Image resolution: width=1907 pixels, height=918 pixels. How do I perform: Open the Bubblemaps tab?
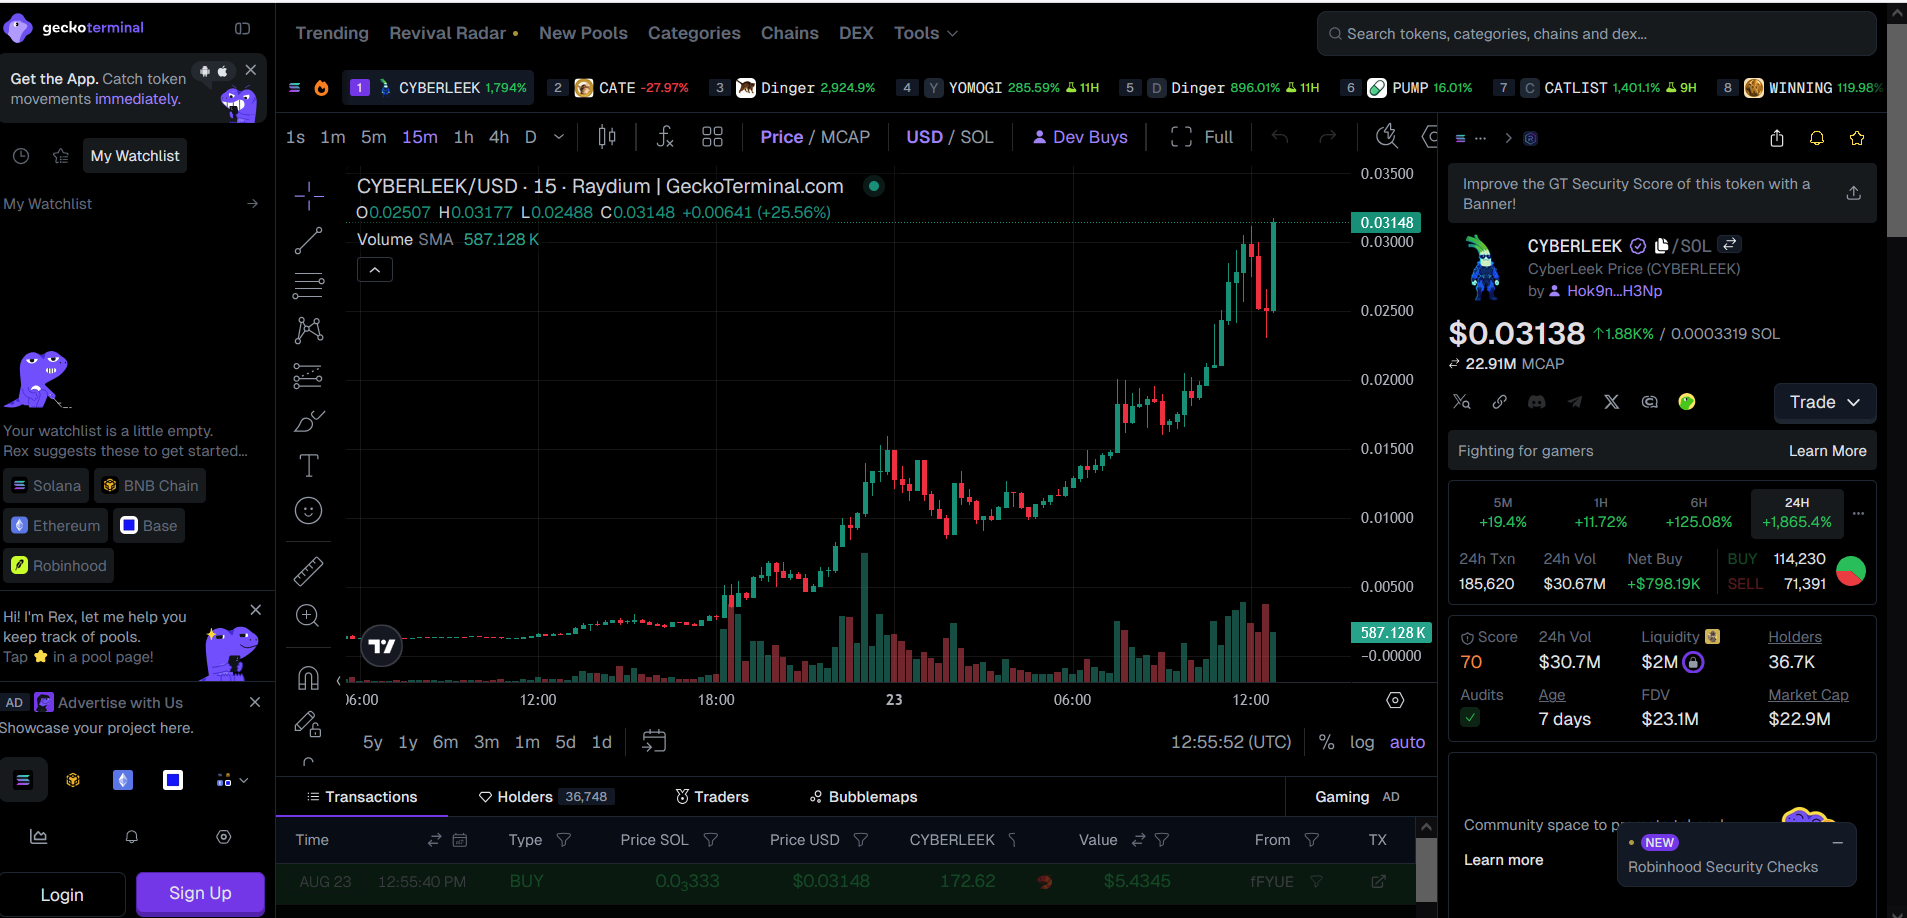pyautogui.click(x=863, y=797)
